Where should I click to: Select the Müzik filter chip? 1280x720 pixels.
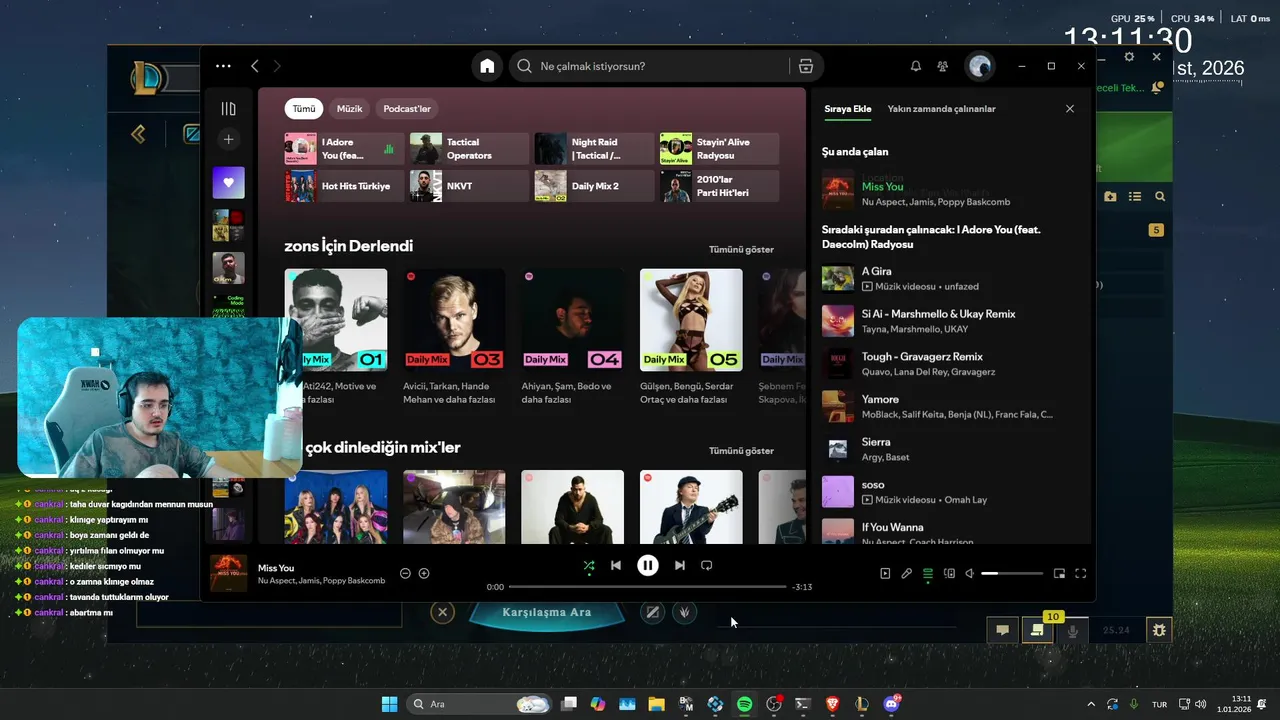click(x=350, y=108)
